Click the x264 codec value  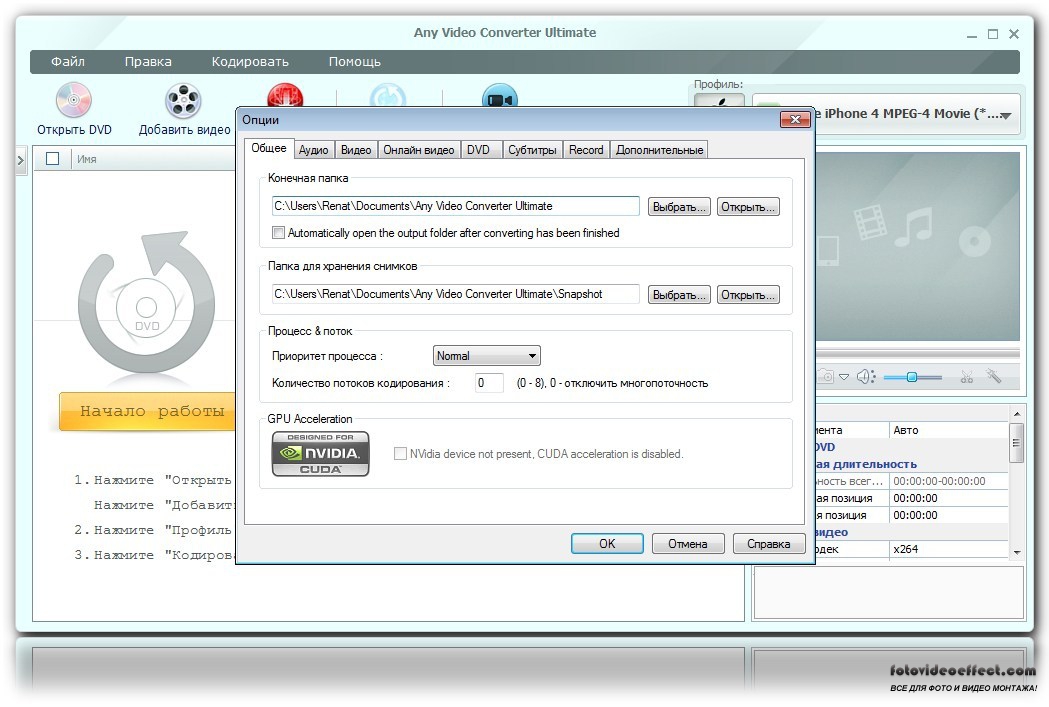click(949, 549)
